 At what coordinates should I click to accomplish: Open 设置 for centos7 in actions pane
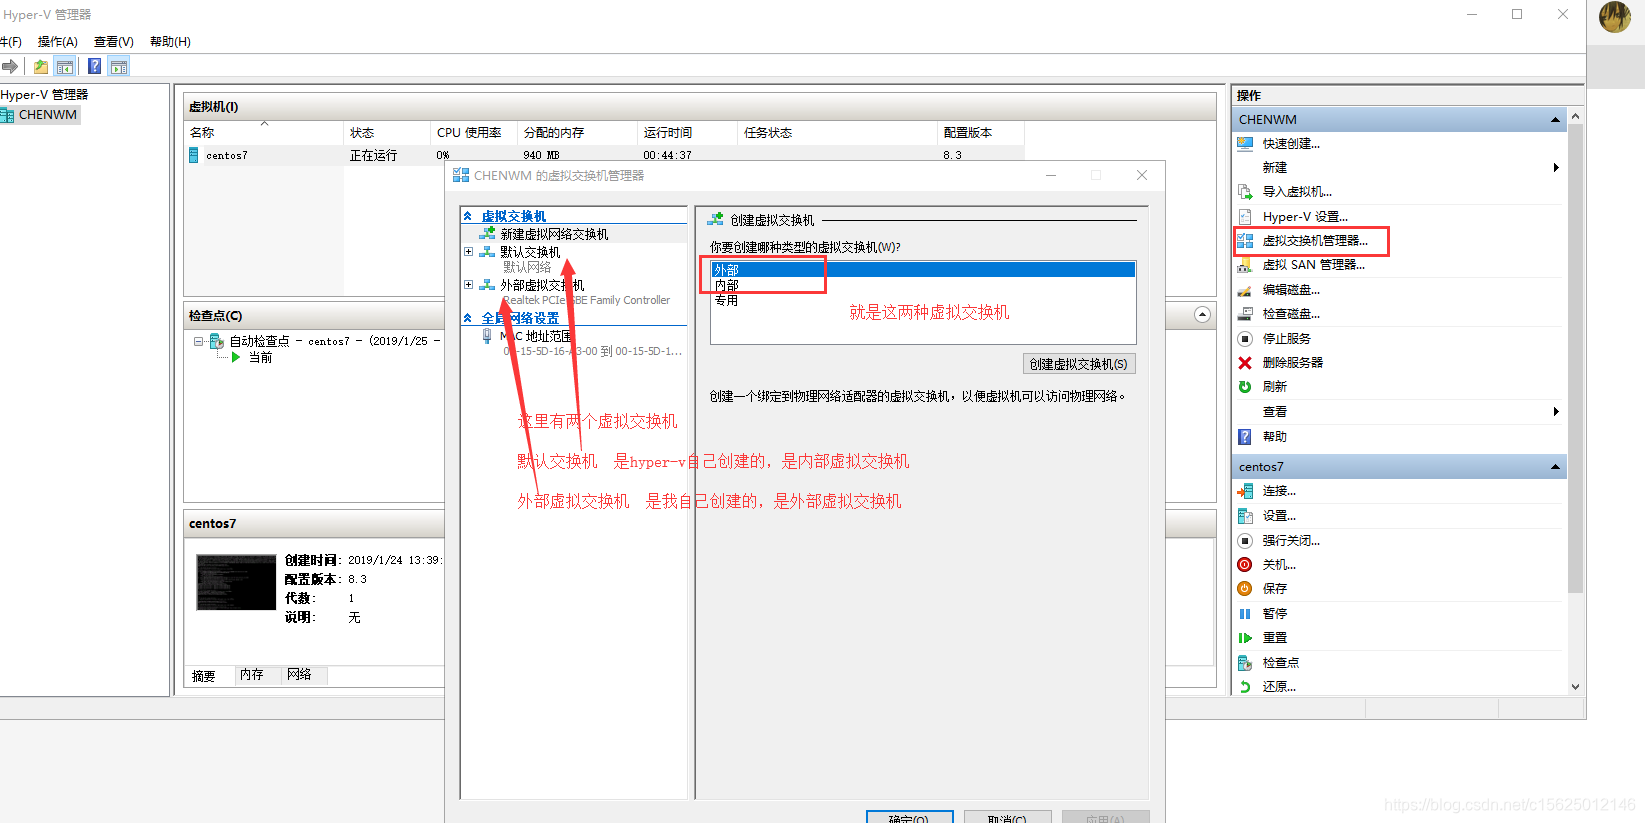point(1278,516)
